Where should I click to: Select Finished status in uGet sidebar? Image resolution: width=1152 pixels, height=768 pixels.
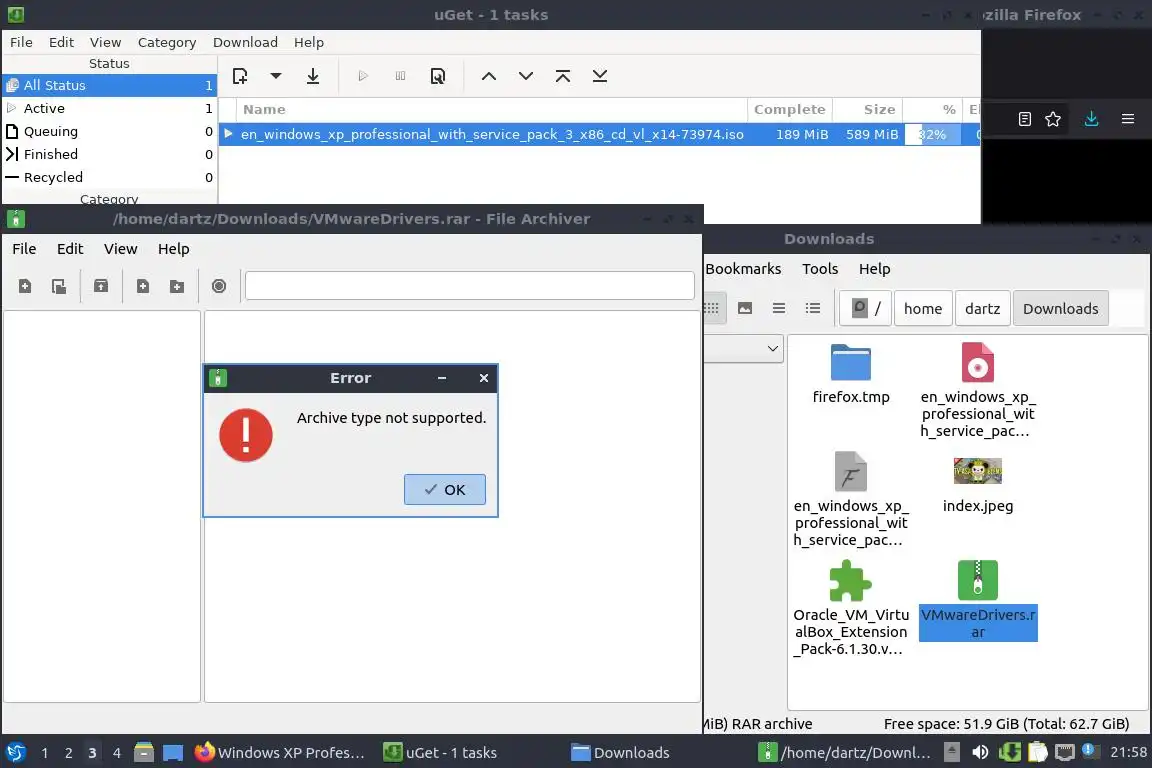(109, 154)
